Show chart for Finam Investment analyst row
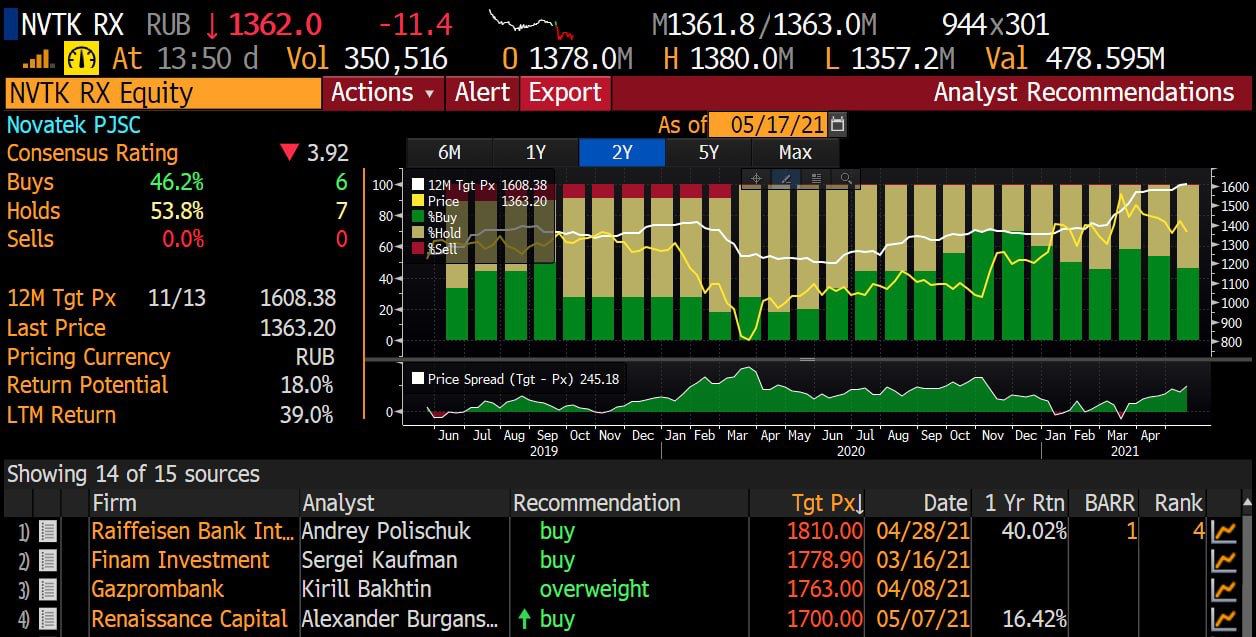The image size is (1256, 637). click(1224, 560)
